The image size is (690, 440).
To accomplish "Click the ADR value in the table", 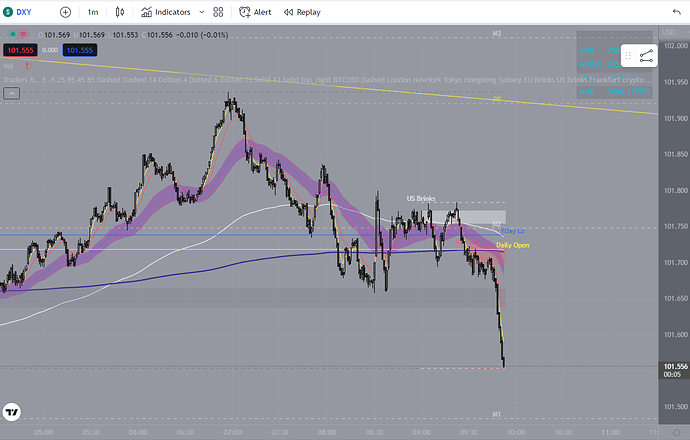I will (x=613, y=51).
